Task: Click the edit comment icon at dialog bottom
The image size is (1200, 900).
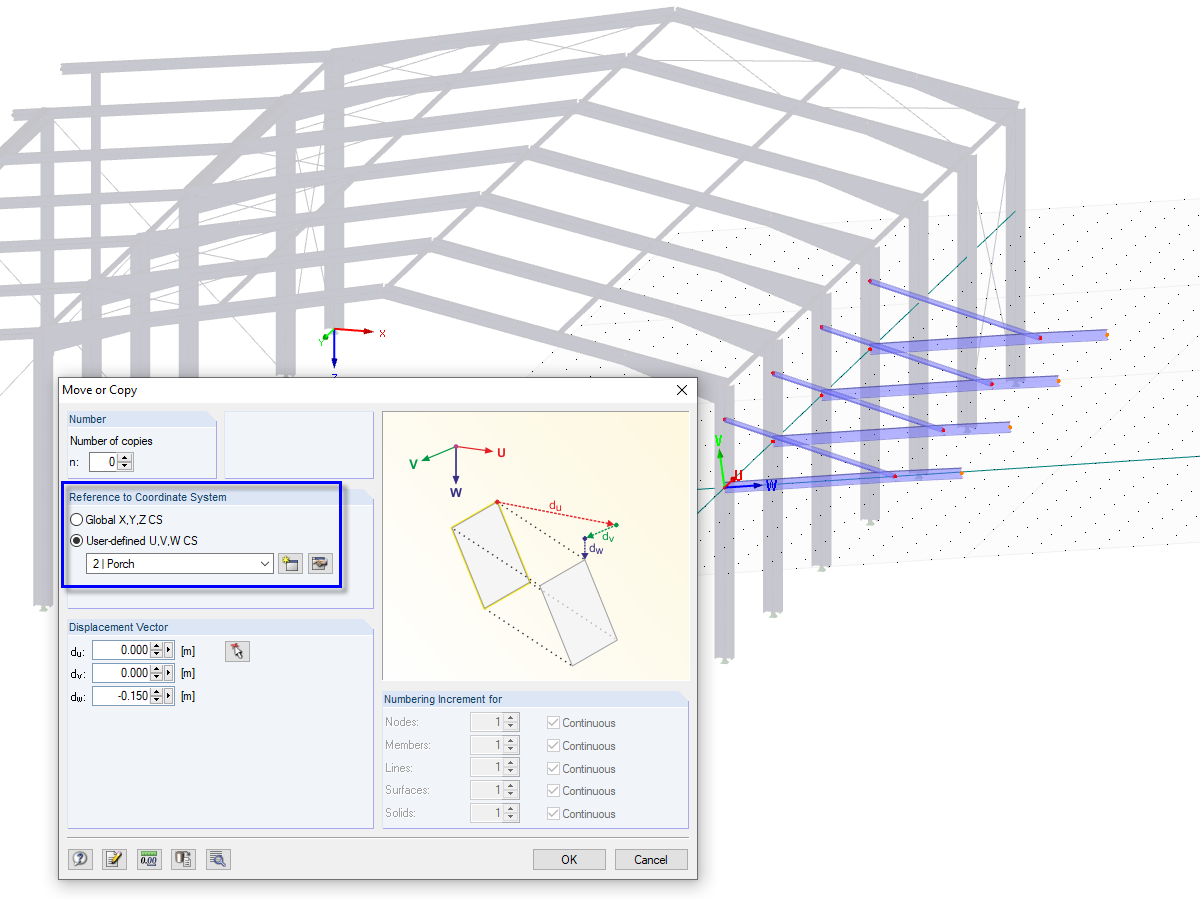Action: coord(114,859)
